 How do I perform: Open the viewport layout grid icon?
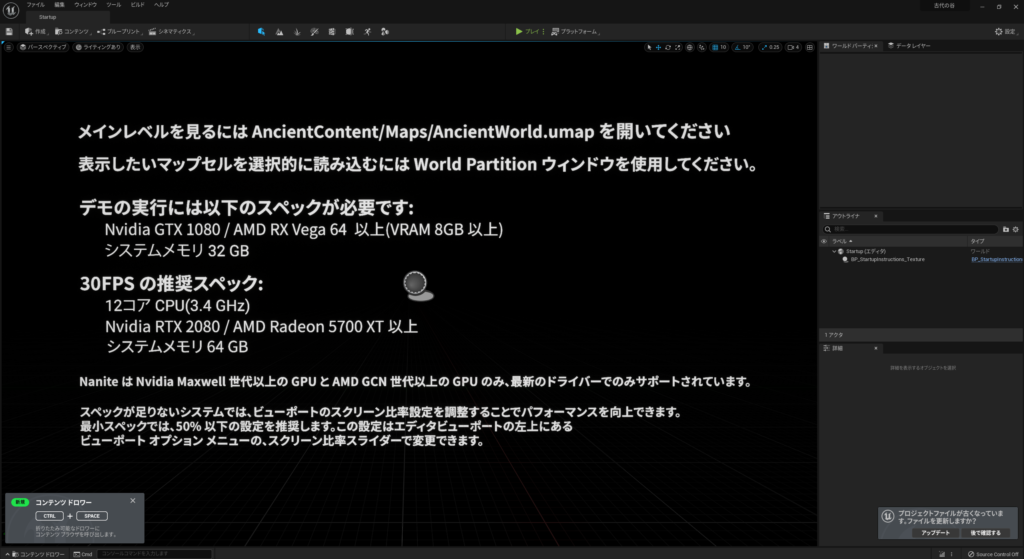click(810, 47)
